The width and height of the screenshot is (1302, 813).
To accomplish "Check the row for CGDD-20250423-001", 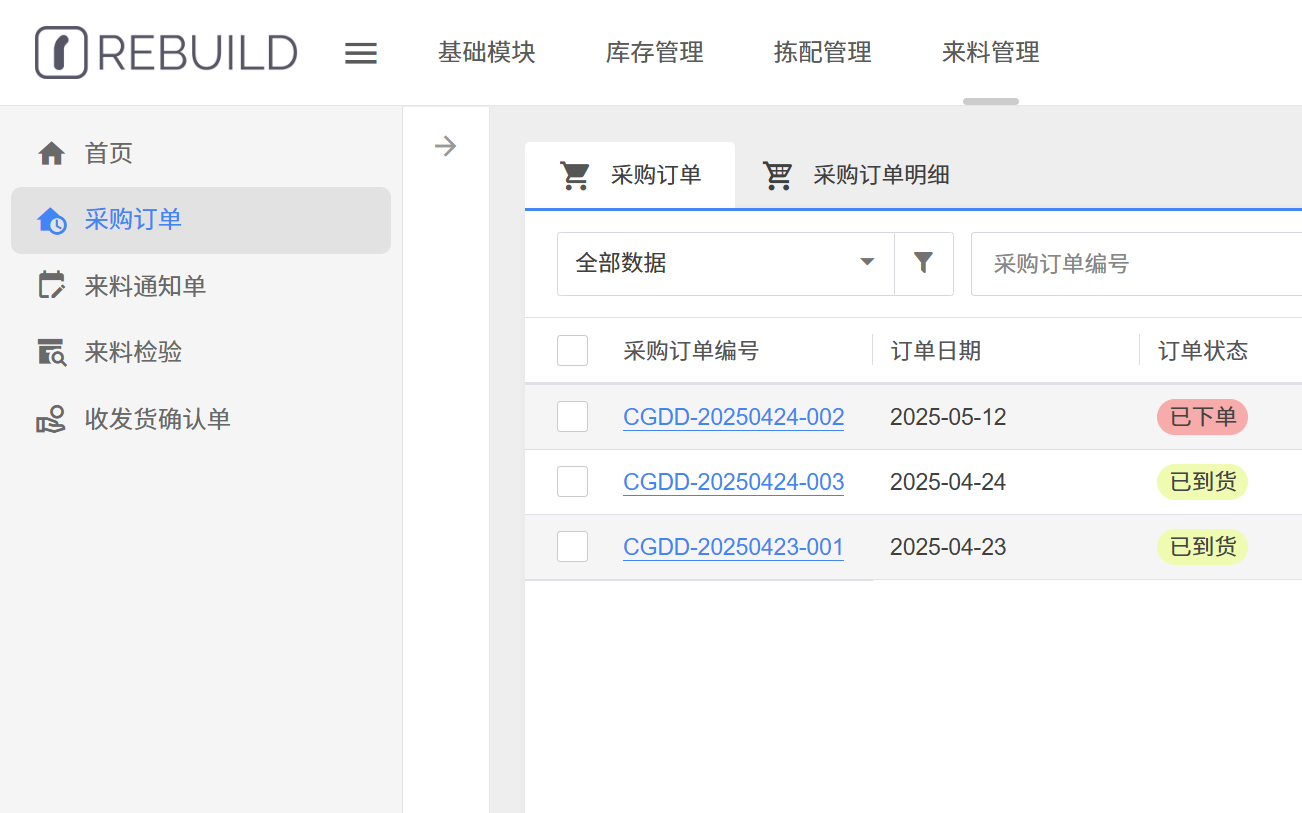I will click(572, 547).
